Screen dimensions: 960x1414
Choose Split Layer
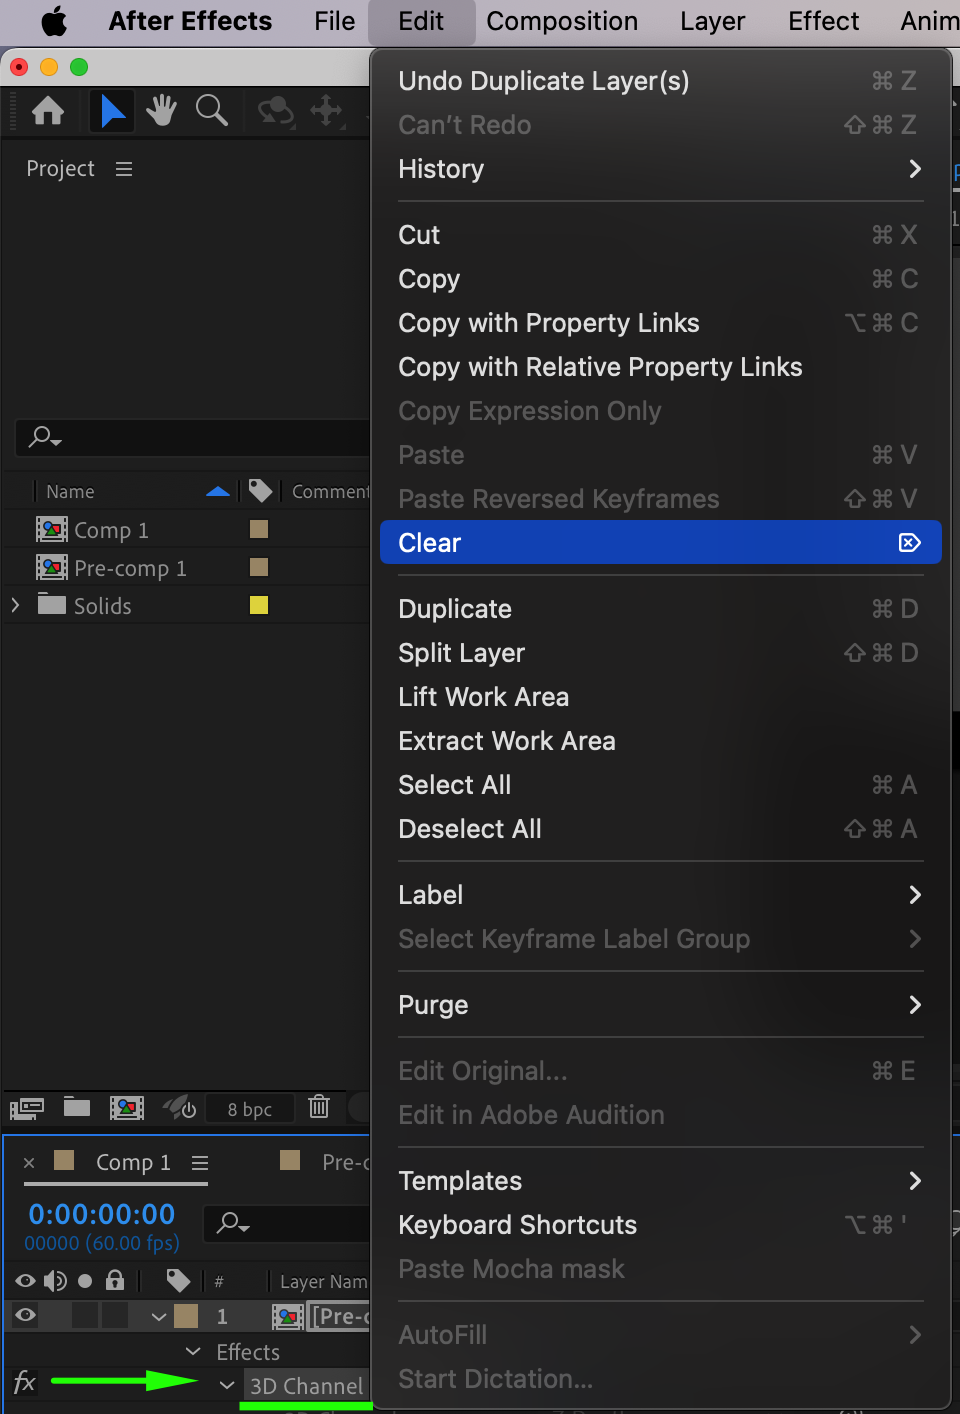[x=660, y=653]
